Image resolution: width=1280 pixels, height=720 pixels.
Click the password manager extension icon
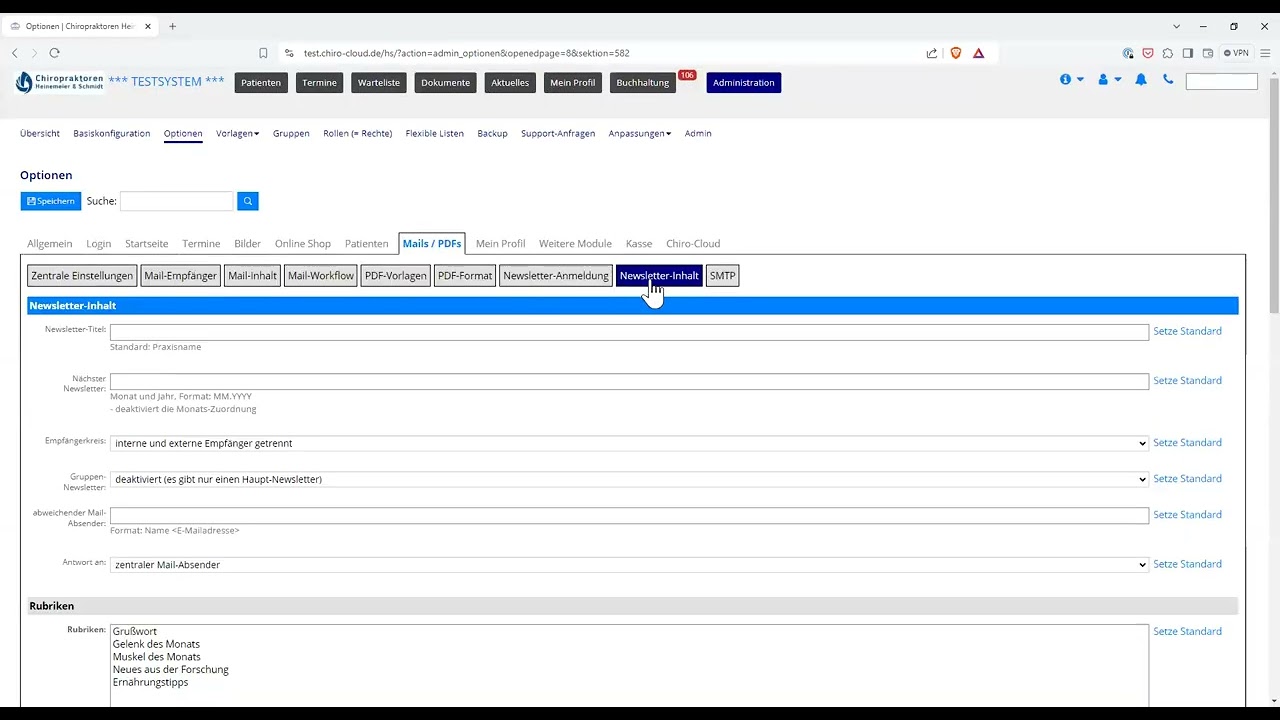tap(1128, 53)
